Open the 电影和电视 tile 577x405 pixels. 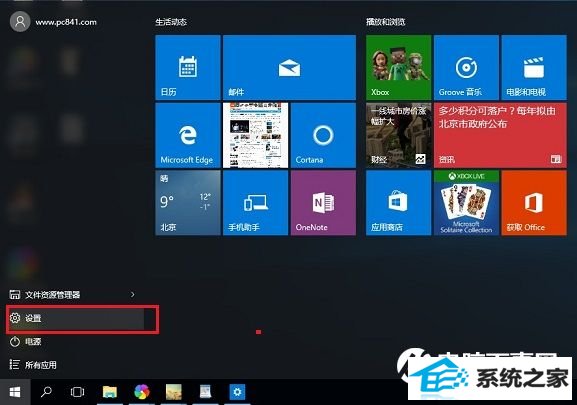[x=534, y=67]
